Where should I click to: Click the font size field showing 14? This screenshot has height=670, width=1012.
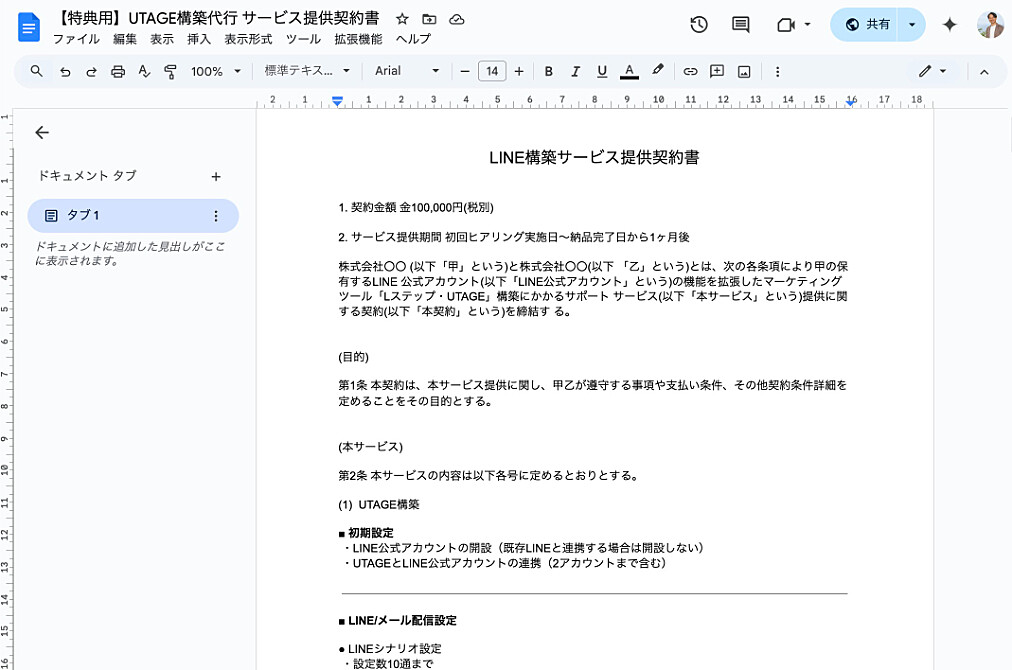pyautogui.click(x=492, y=71)
